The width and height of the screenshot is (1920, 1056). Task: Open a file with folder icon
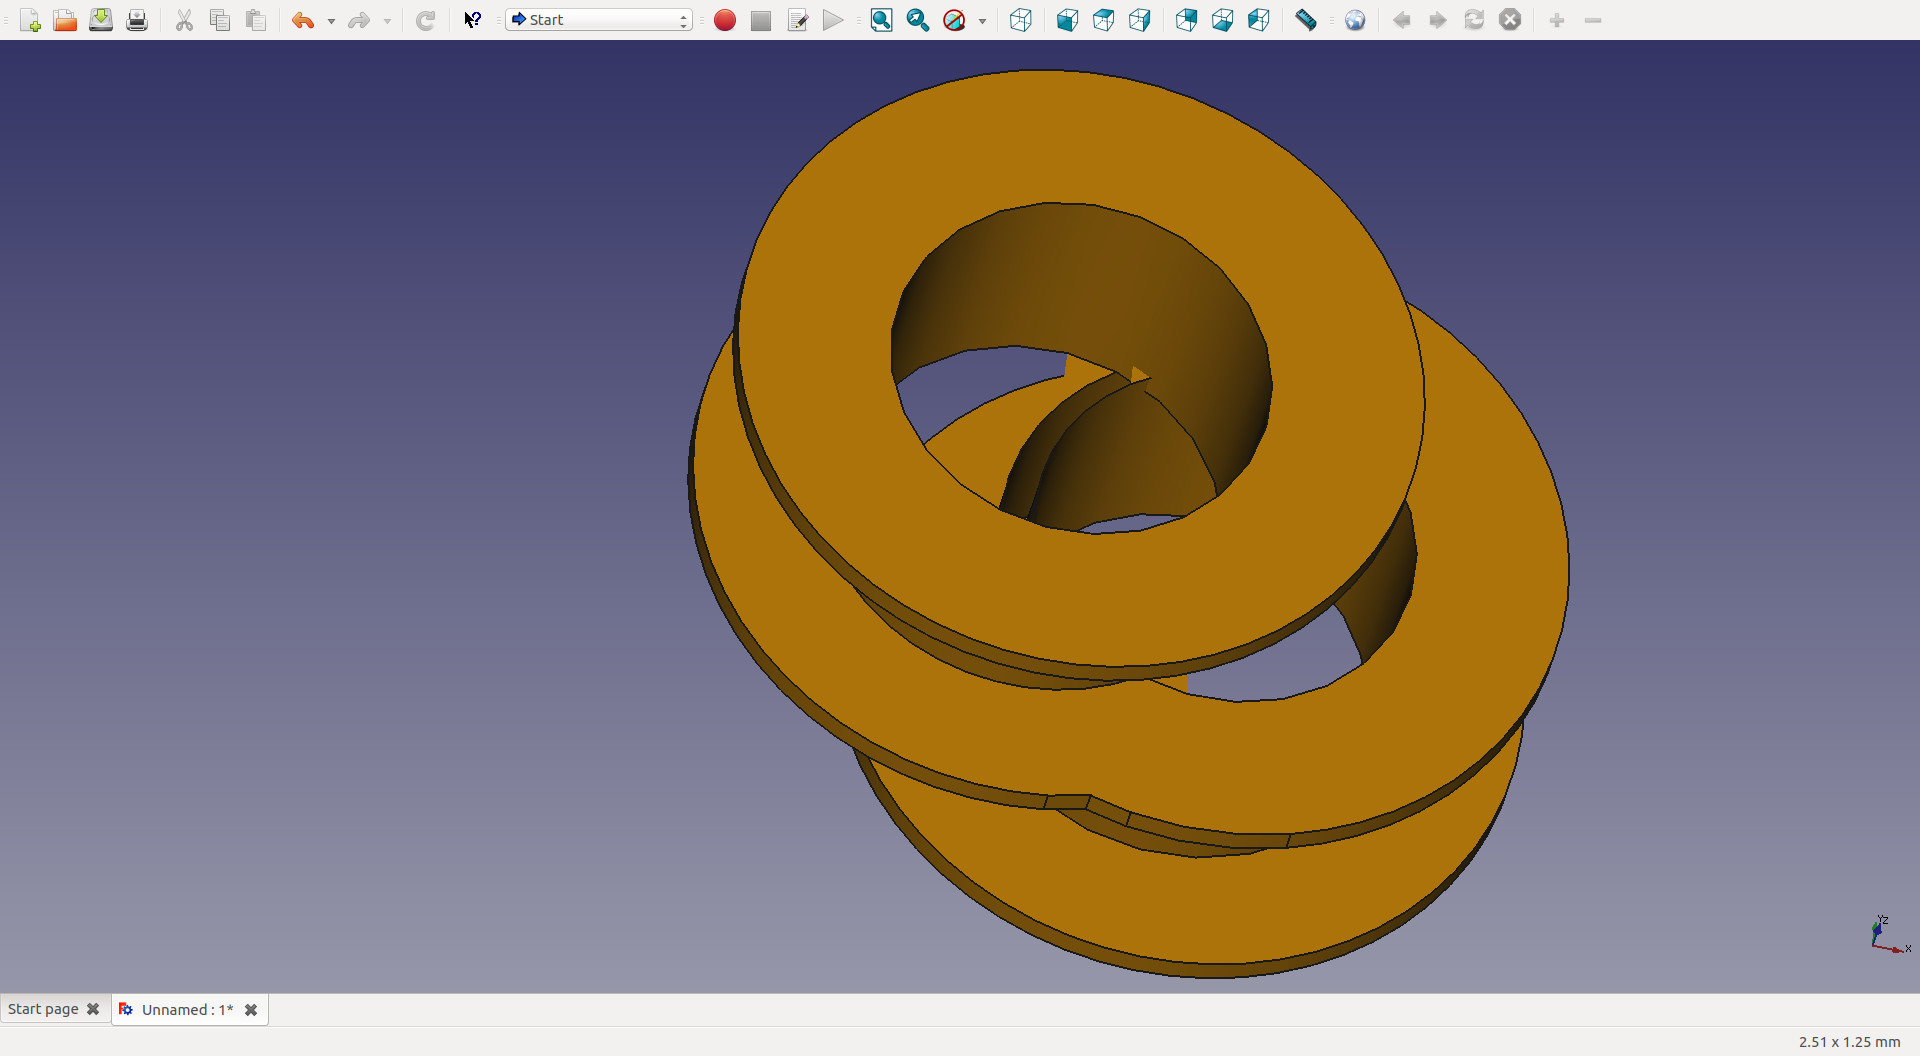point(65,20)
